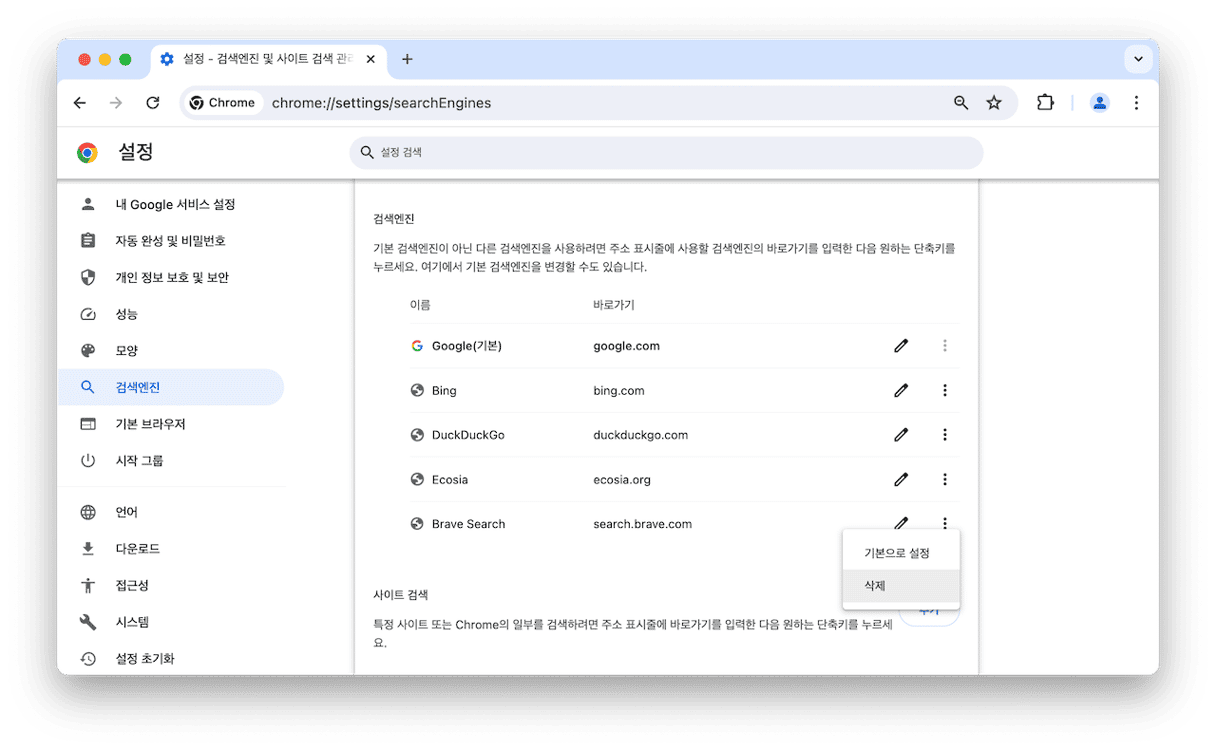Close the 설정 tab
1216x750 pixels.
371,59
